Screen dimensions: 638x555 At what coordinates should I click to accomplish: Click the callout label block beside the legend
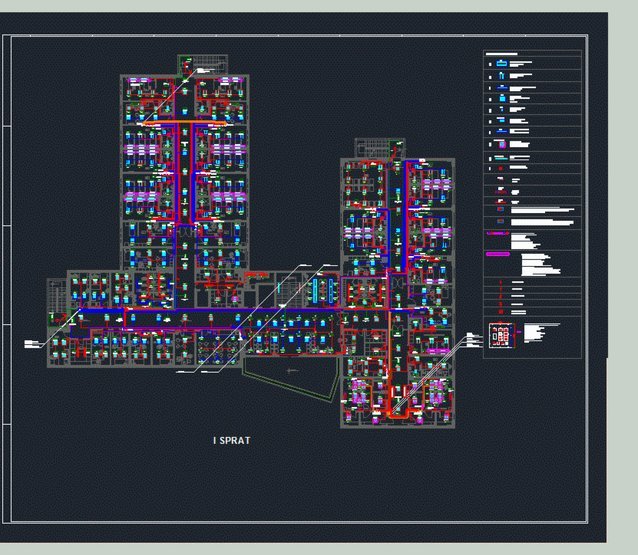(474, 340)
